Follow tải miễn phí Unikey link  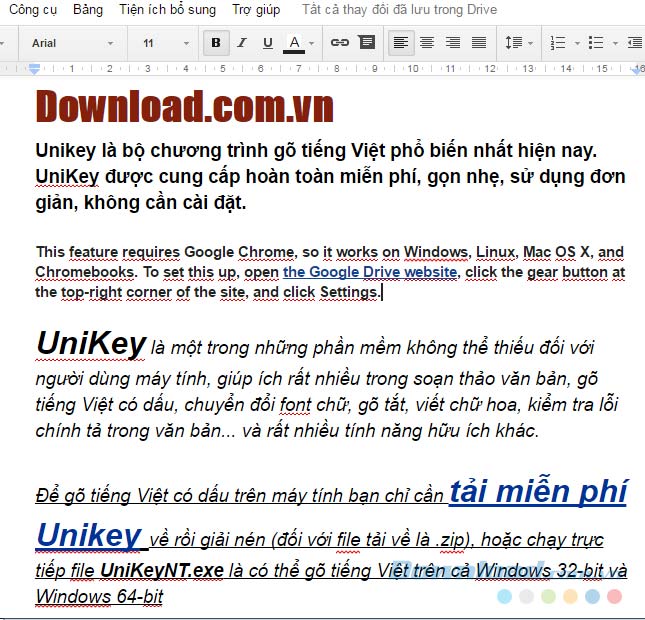point(538,492)
